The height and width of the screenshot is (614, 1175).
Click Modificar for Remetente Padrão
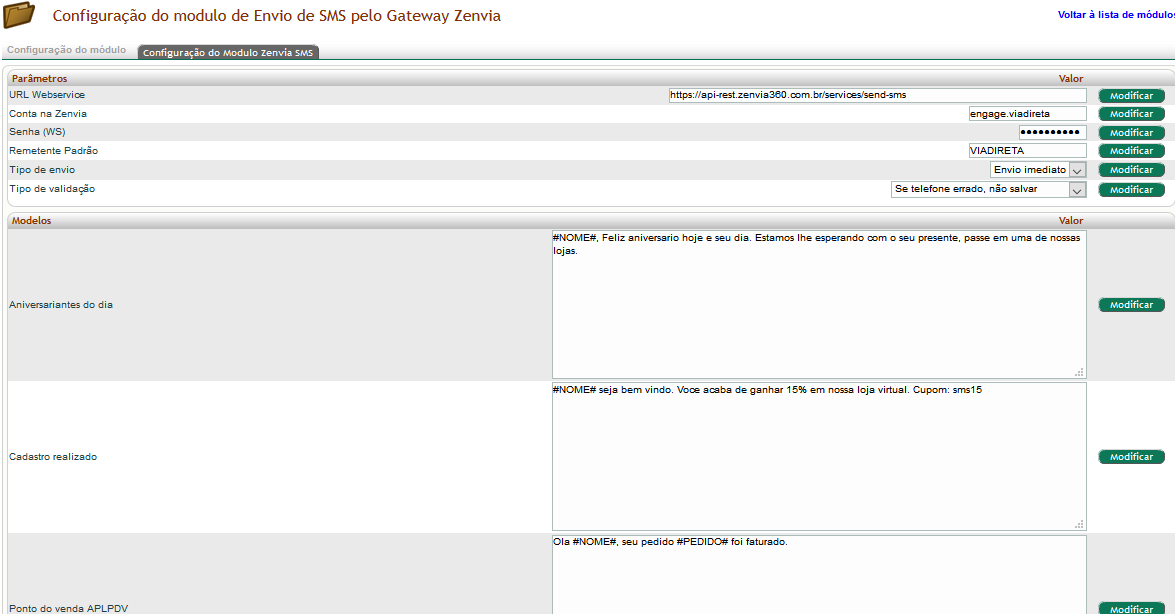click(1132, 151)
